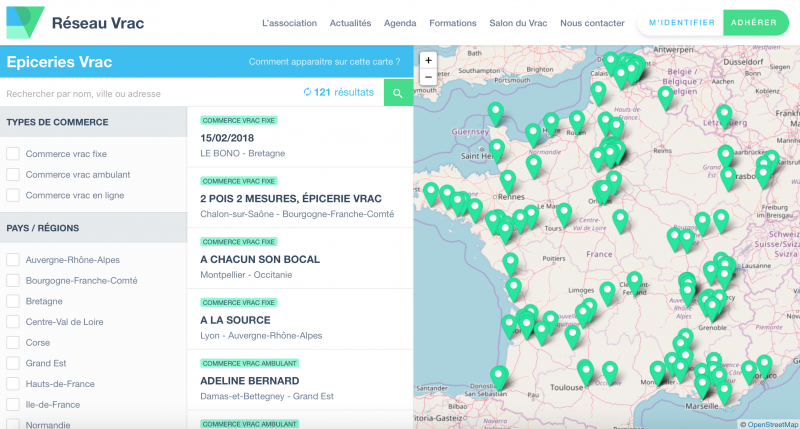Click COMMERCE VRAC AMBULANT tag above Adeline Bernard

coord(249,363)
